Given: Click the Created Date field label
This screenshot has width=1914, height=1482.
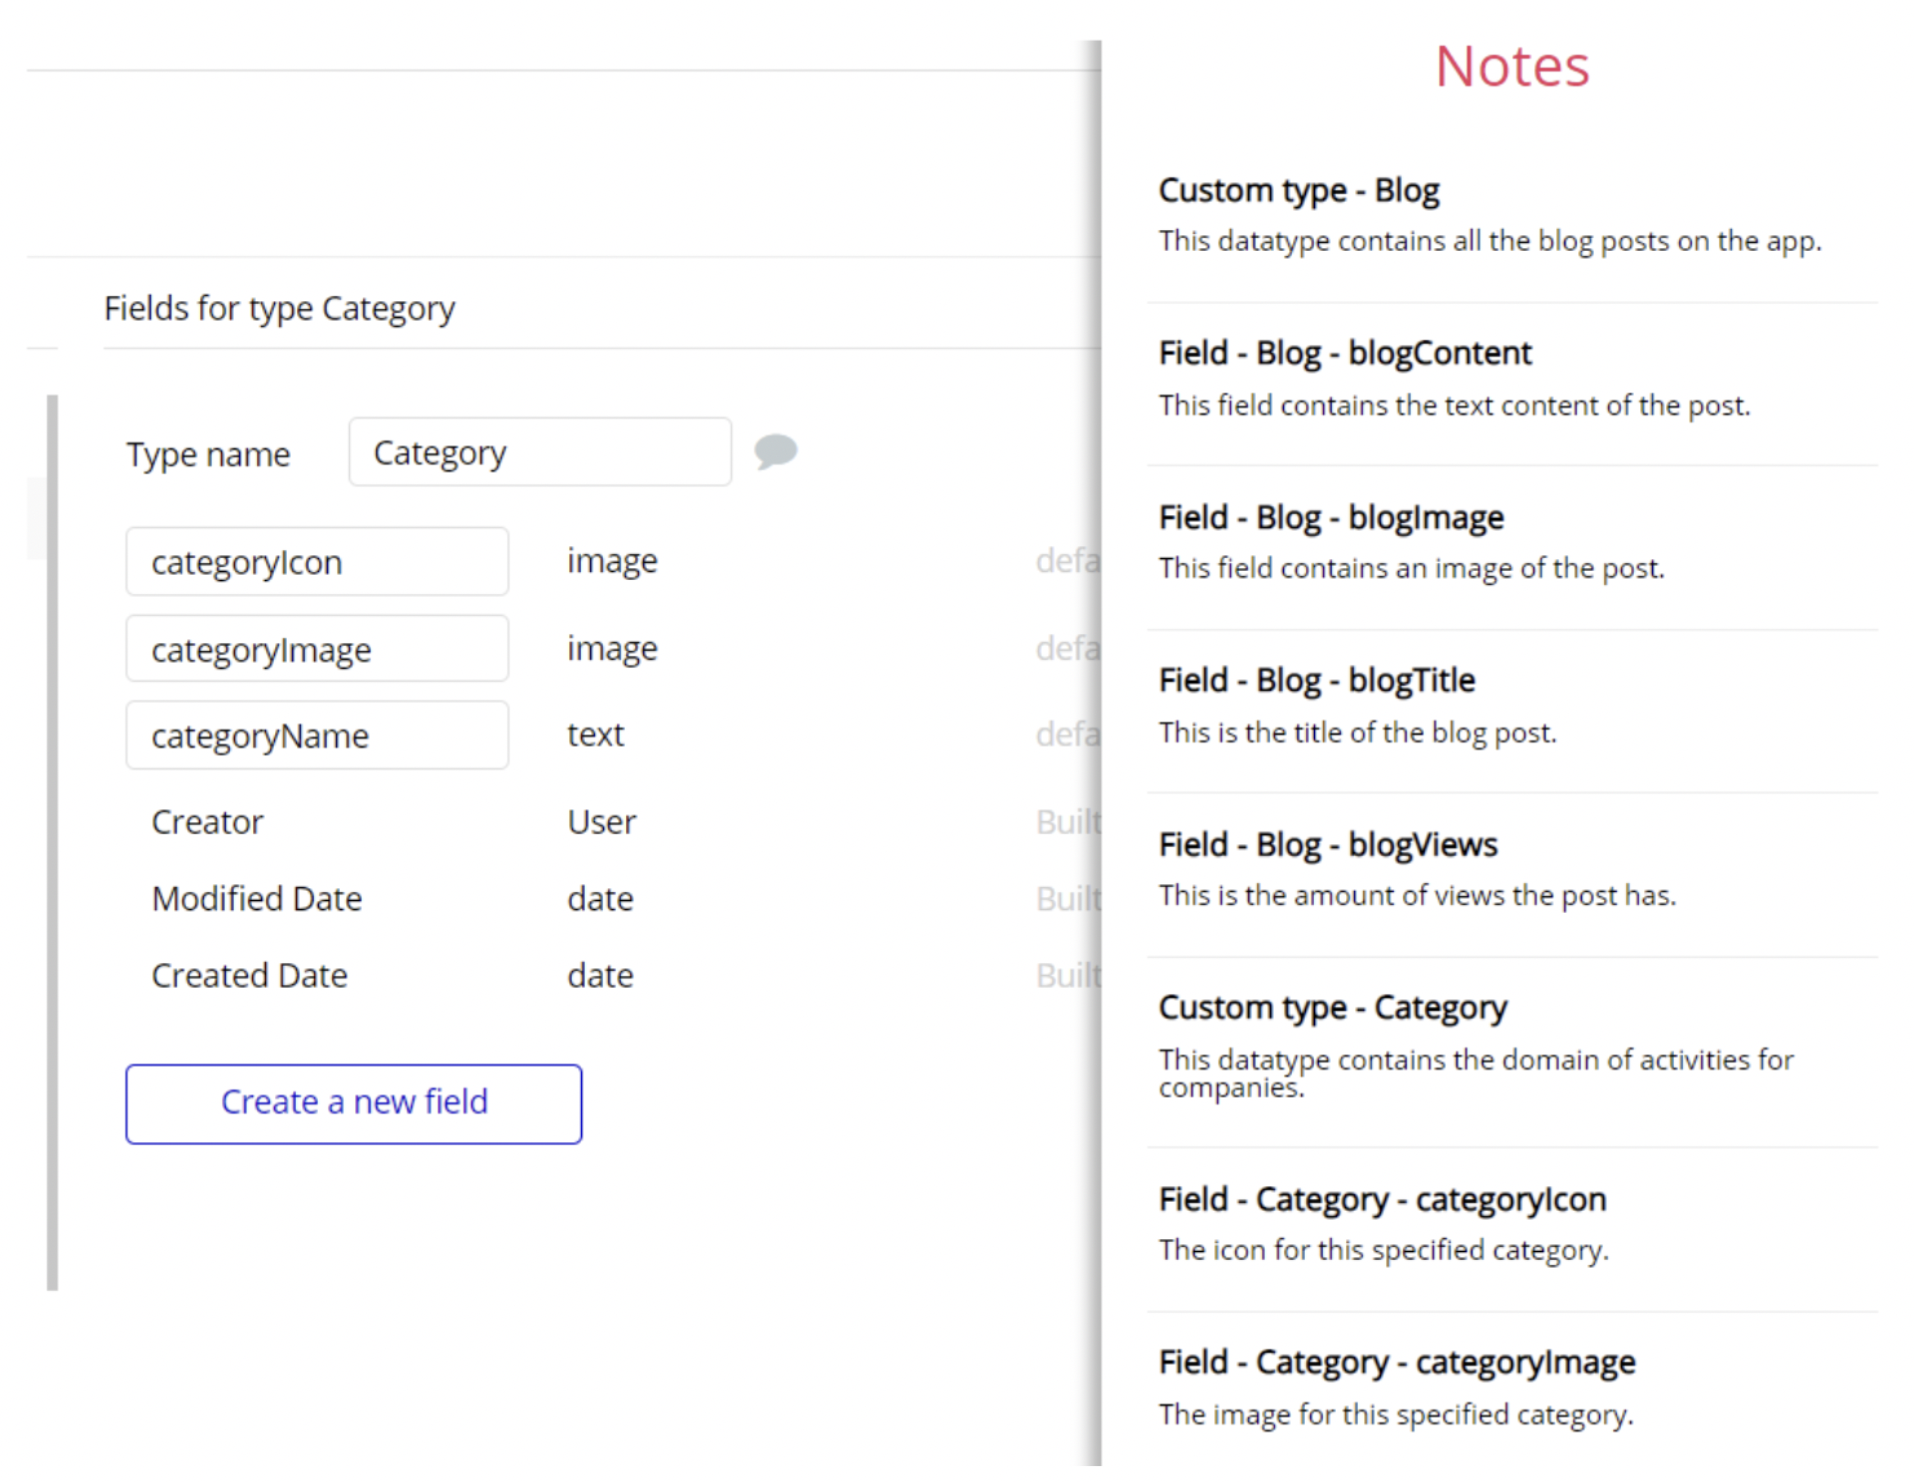Looking at the screenshot, I should click(249, 976).
